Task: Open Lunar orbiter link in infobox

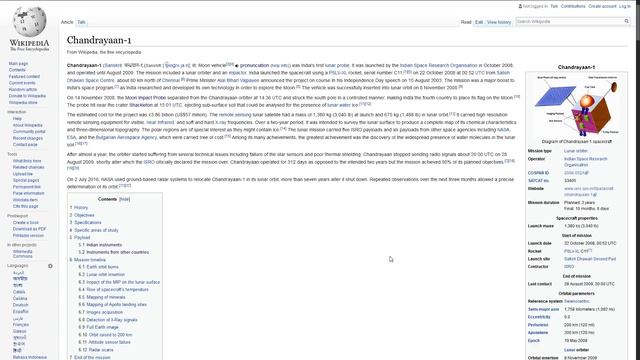Action: pos(576,151)
